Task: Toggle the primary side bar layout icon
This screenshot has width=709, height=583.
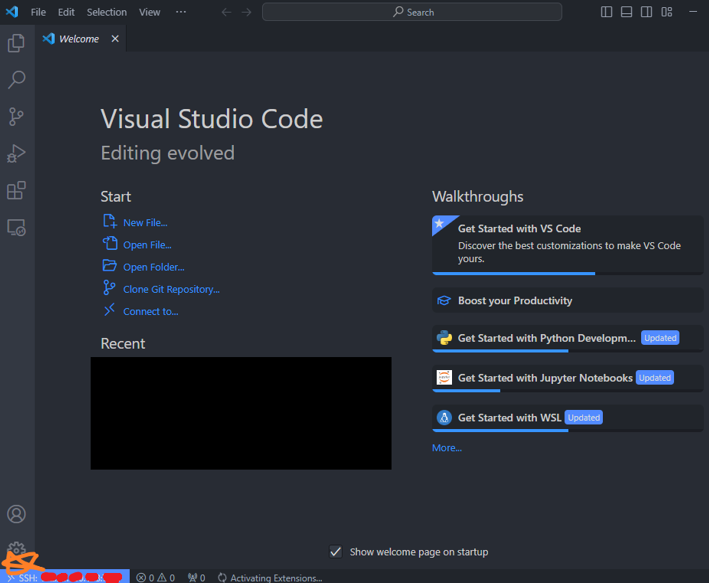Action: (x=606, y=12)
